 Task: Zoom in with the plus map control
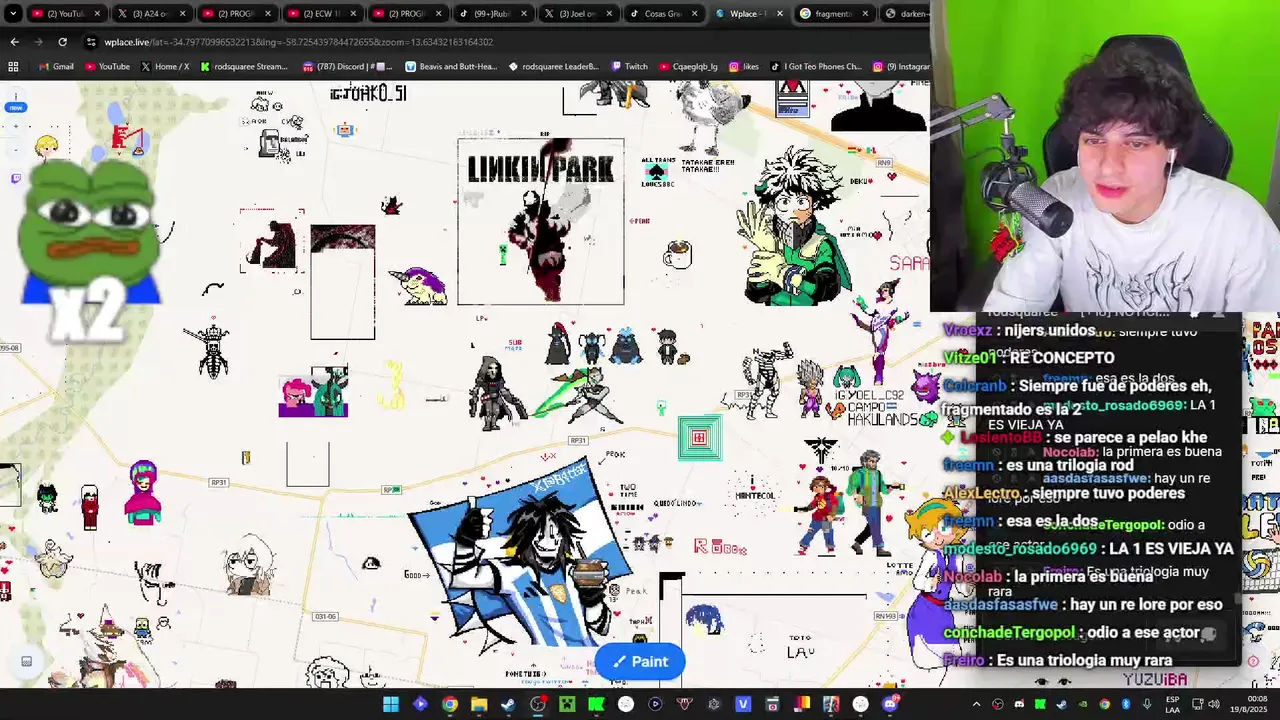pos(16,126)
